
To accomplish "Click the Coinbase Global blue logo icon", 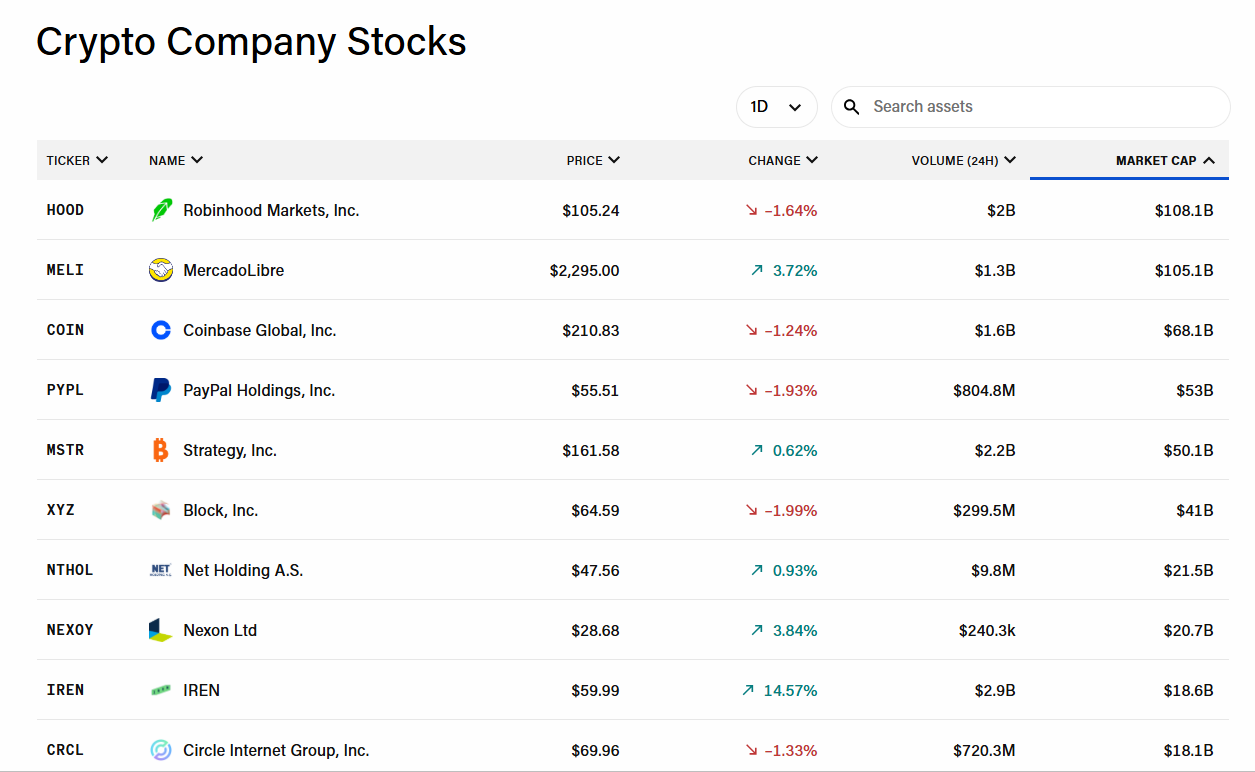I will click(161, 330).
